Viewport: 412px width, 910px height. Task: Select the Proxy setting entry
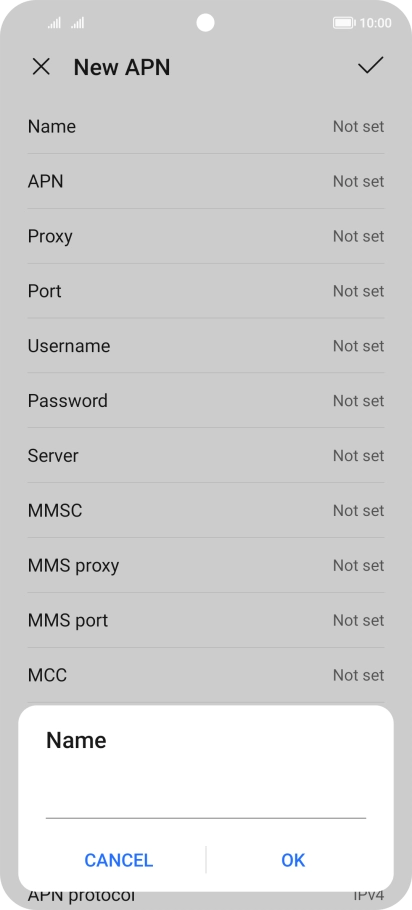(206, 236)
